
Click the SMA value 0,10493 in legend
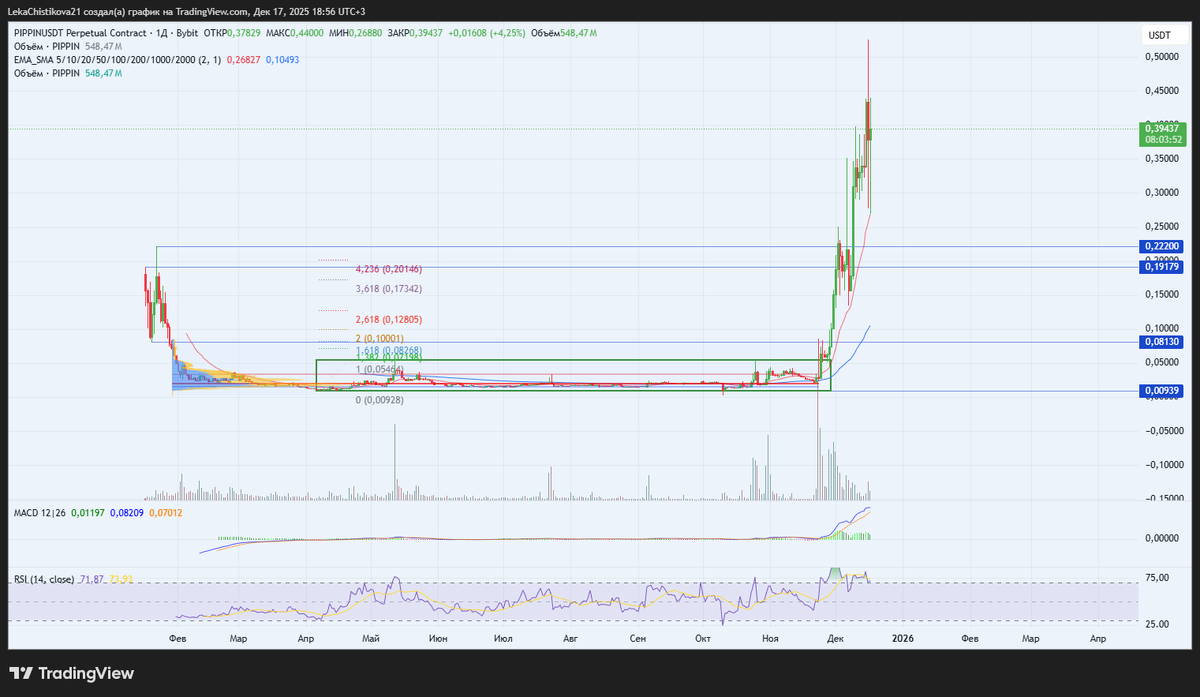(x=282, y=59)
